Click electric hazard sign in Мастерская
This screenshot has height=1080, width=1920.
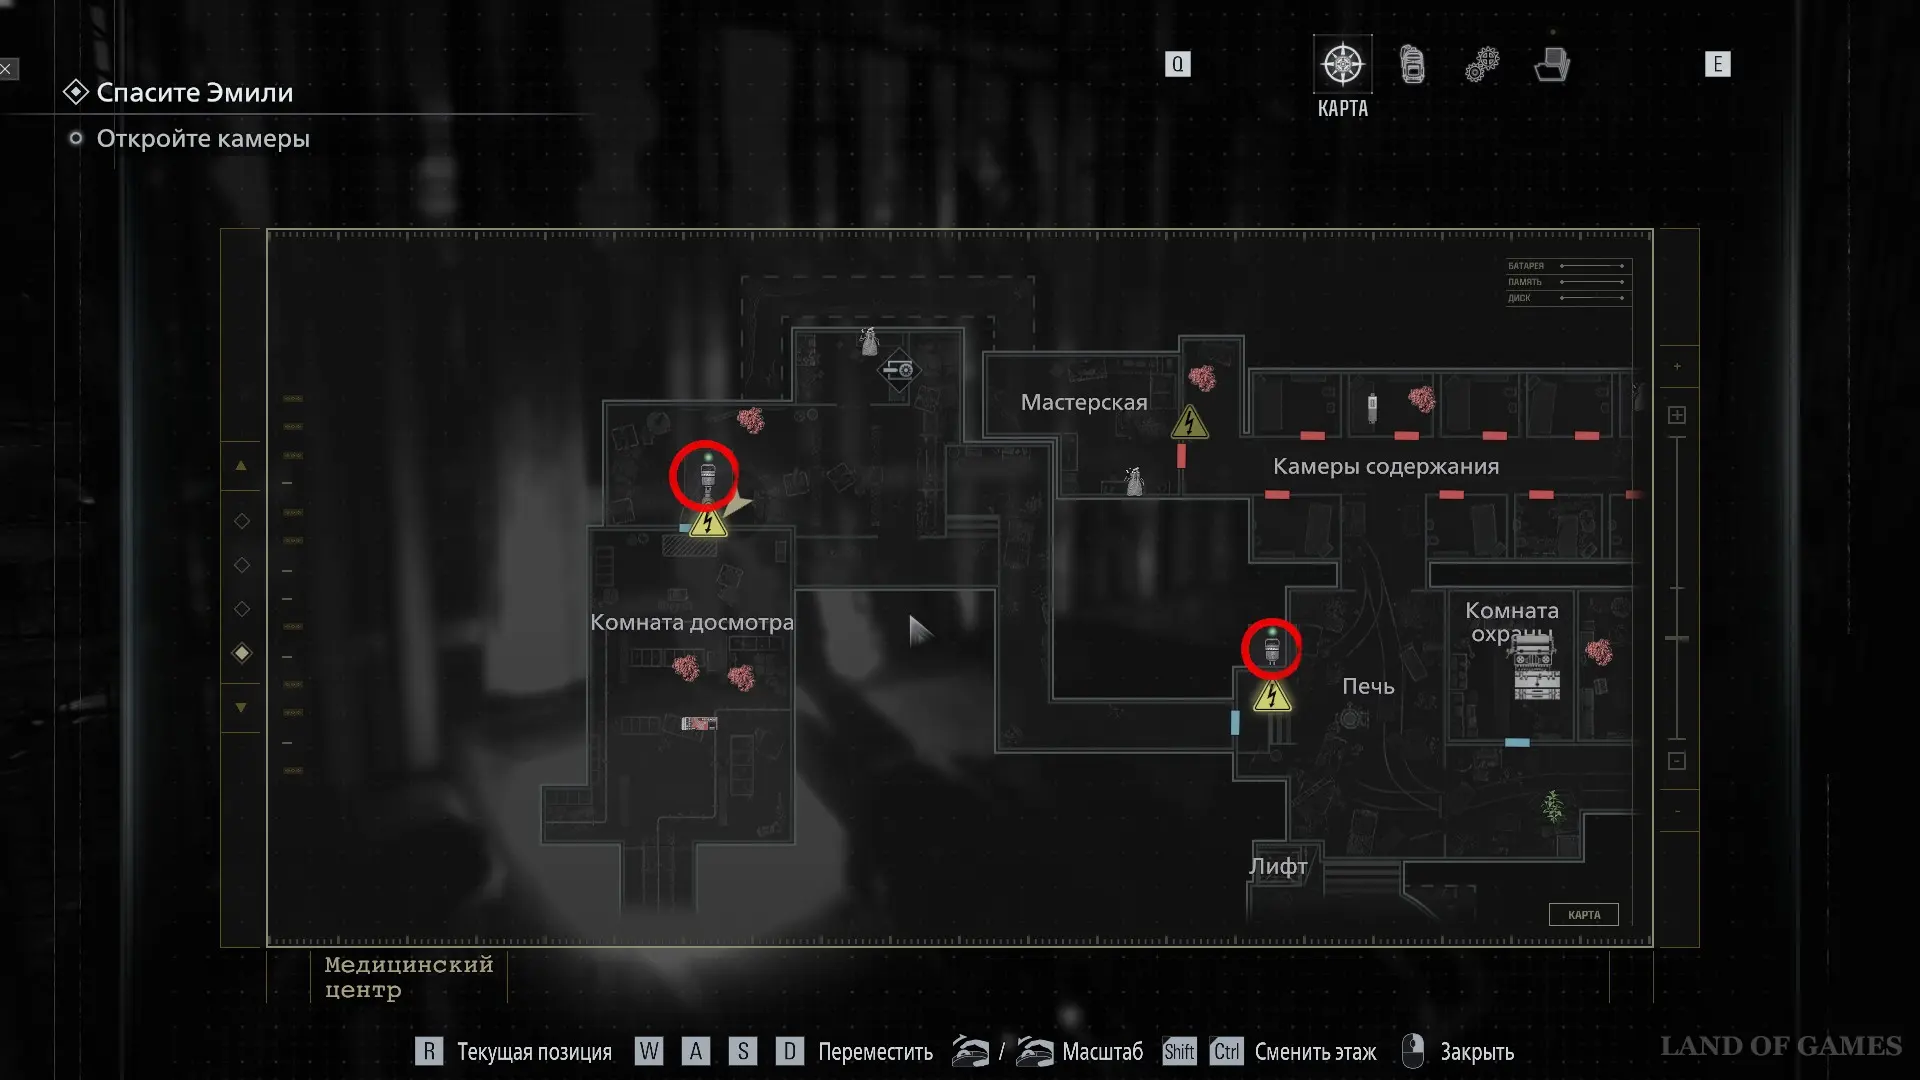(1189, 423)
